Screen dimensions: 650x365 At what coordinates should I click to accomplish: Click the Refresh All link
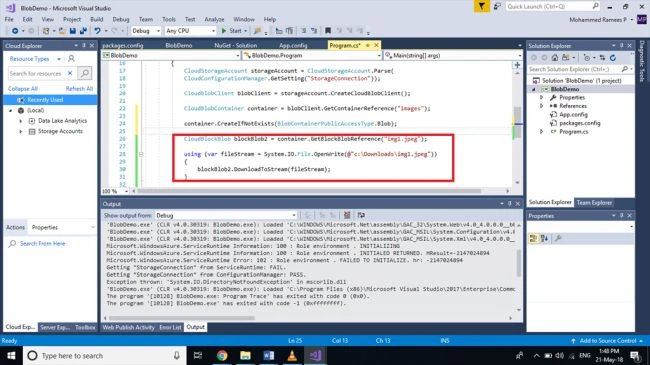coord(79,89)
